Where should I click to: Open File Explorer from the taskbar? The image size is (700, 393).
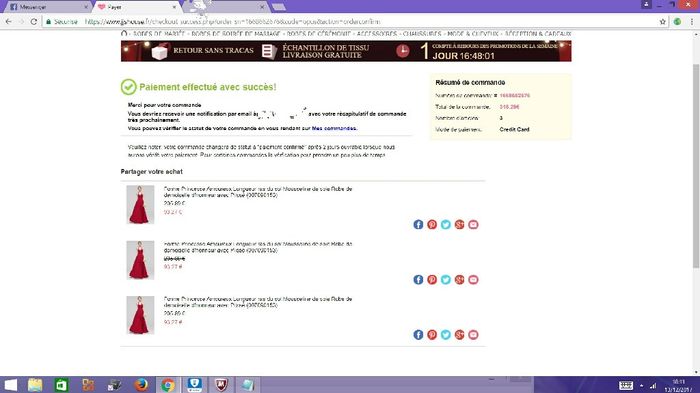pos(35,385)
